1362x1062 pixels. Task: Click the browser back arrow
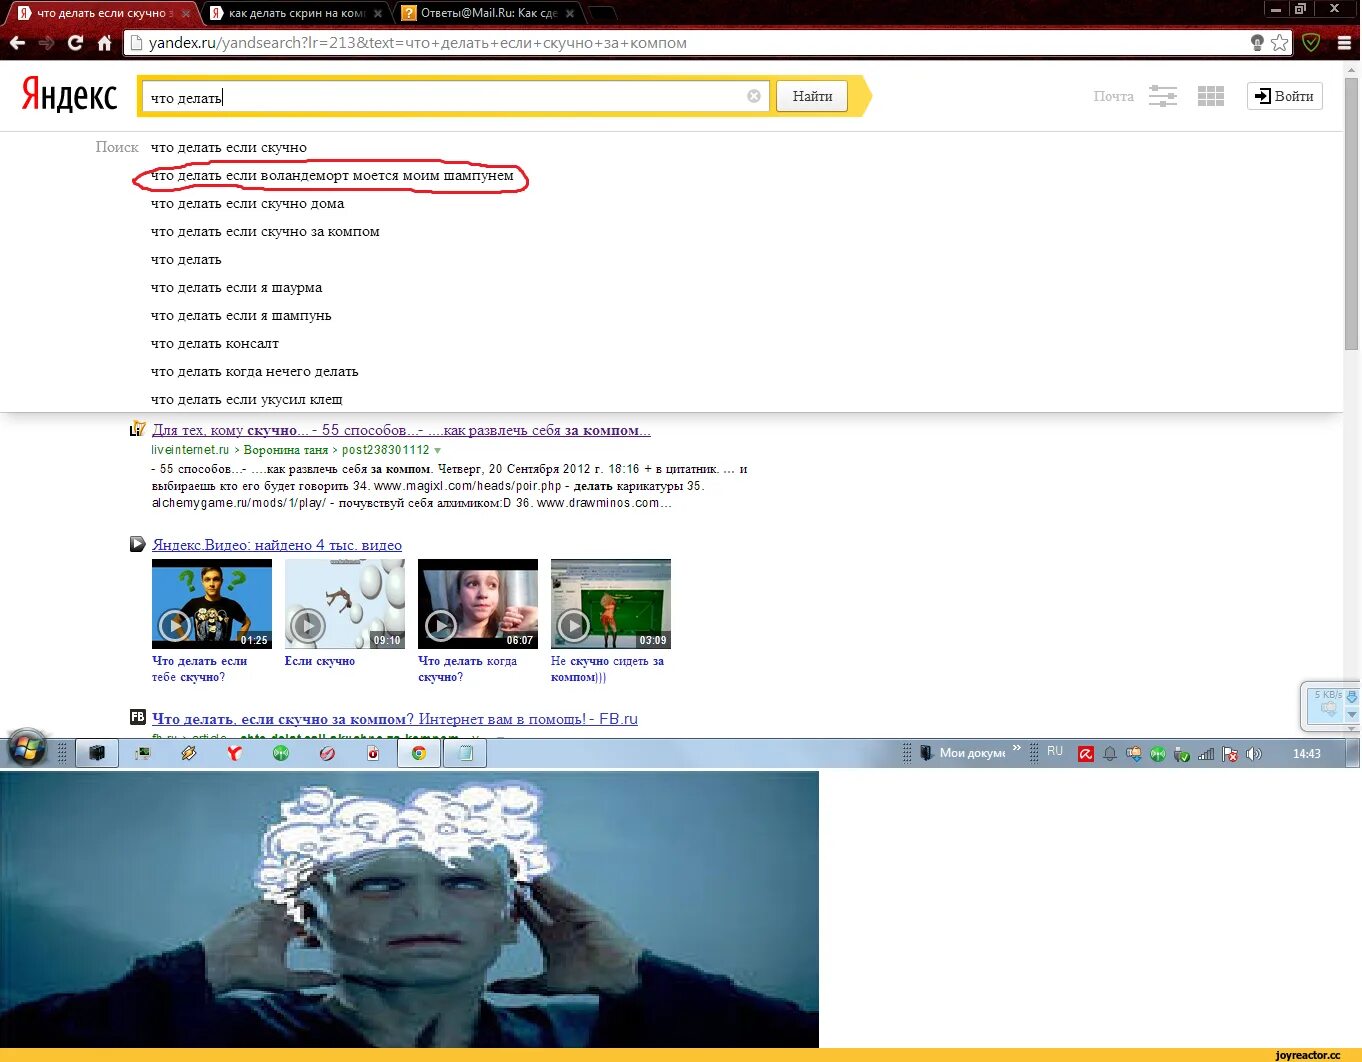pos(17,43)
